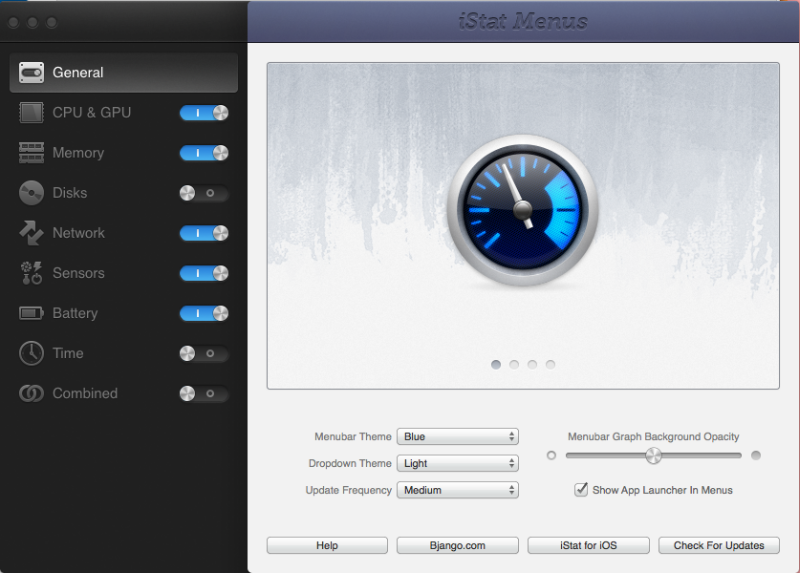The width and height of the screenshot is (800, 573).
Task: Click the minimum opacity circle icon
Action: click(x=551, y=455)
